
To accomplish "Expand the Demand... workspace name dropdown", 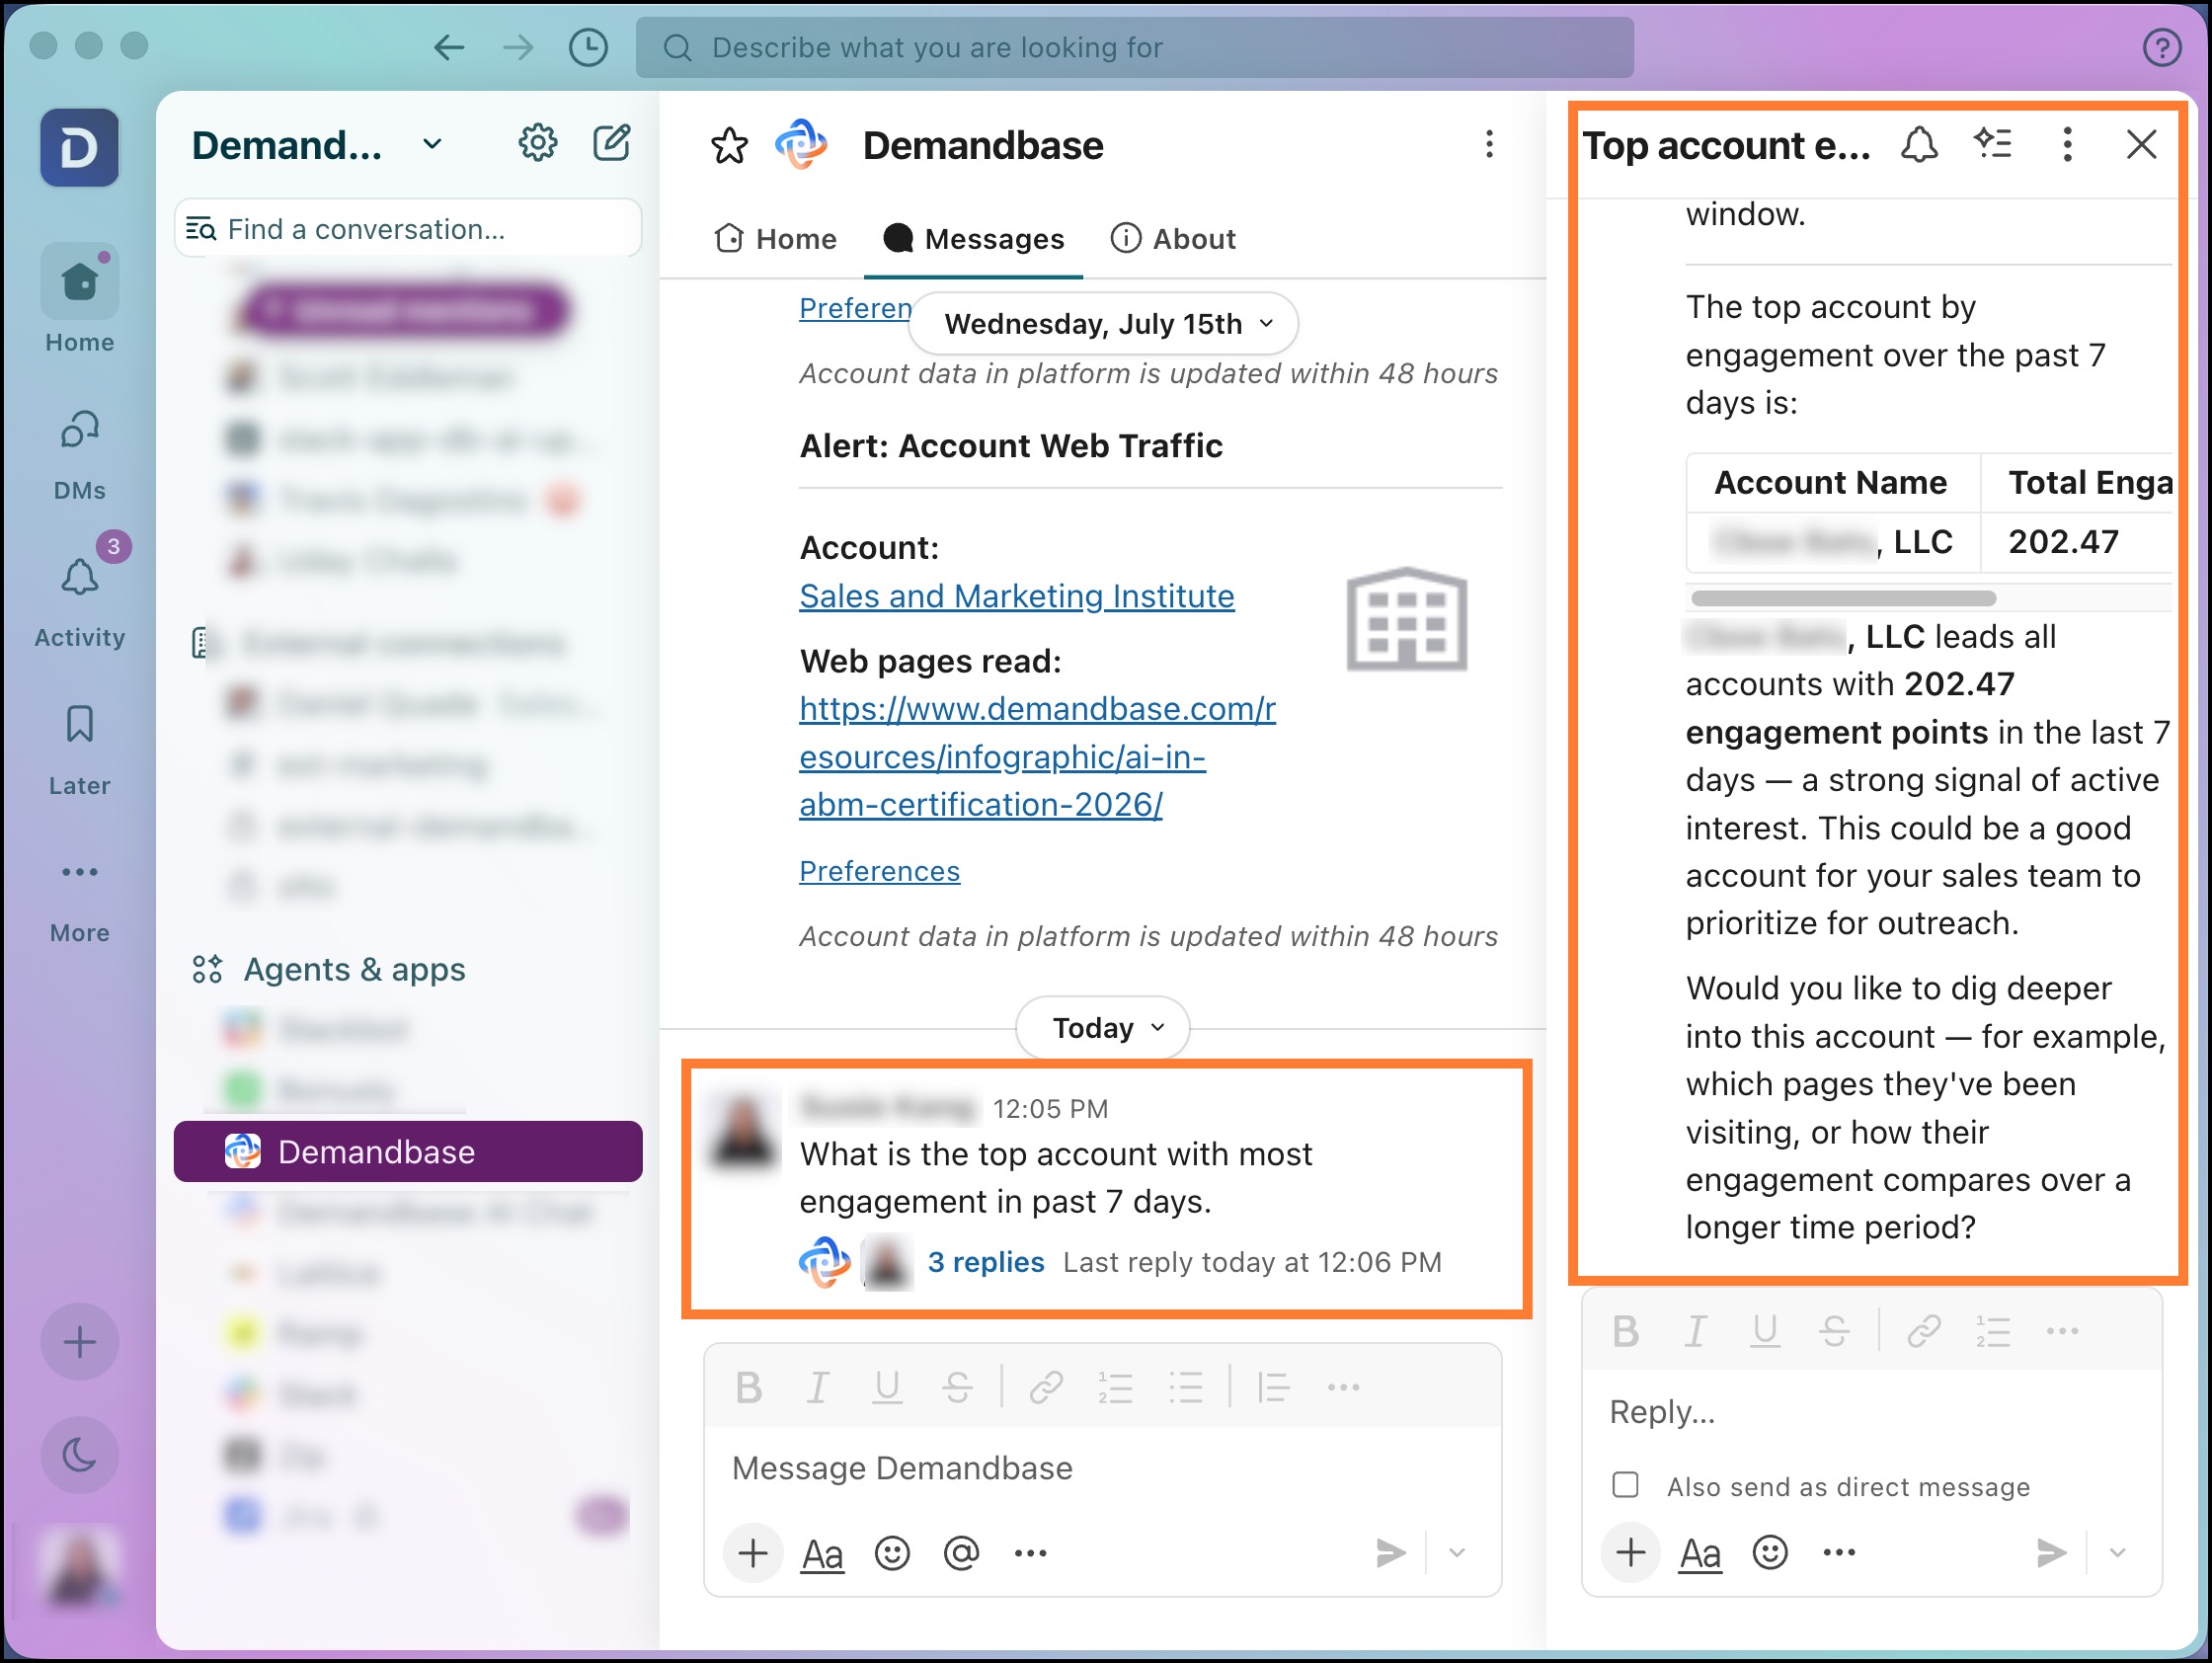I will tap(432, 144).
